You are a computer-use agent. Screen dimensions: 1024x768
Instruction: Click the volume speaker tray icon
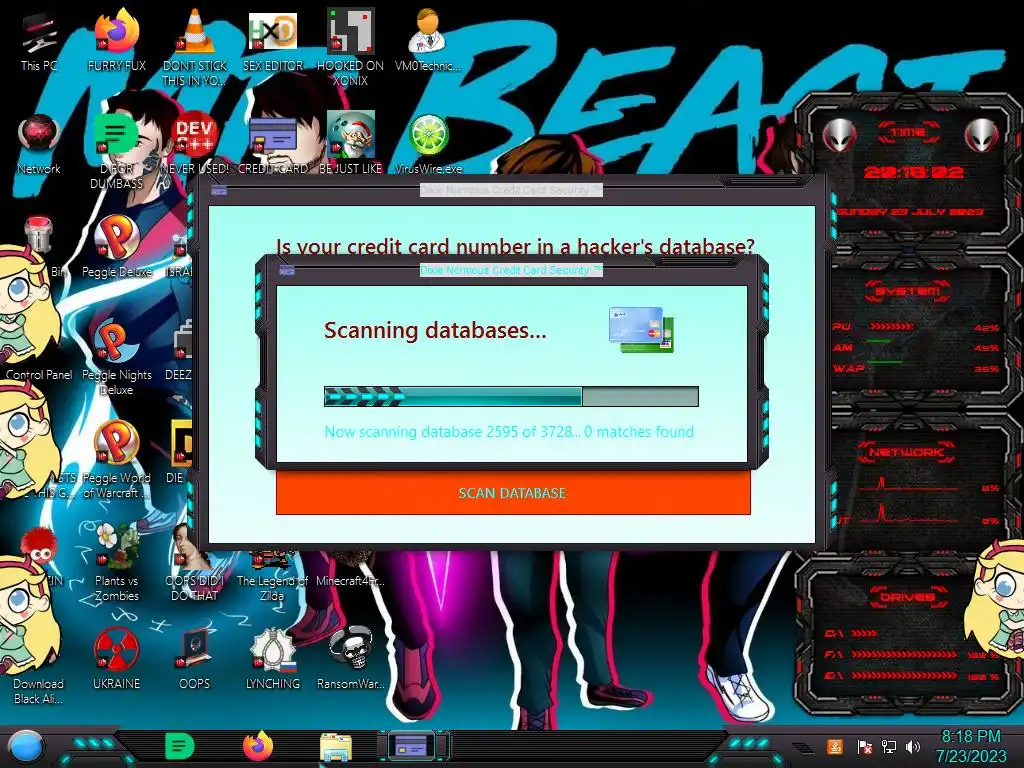coord(913,746)
